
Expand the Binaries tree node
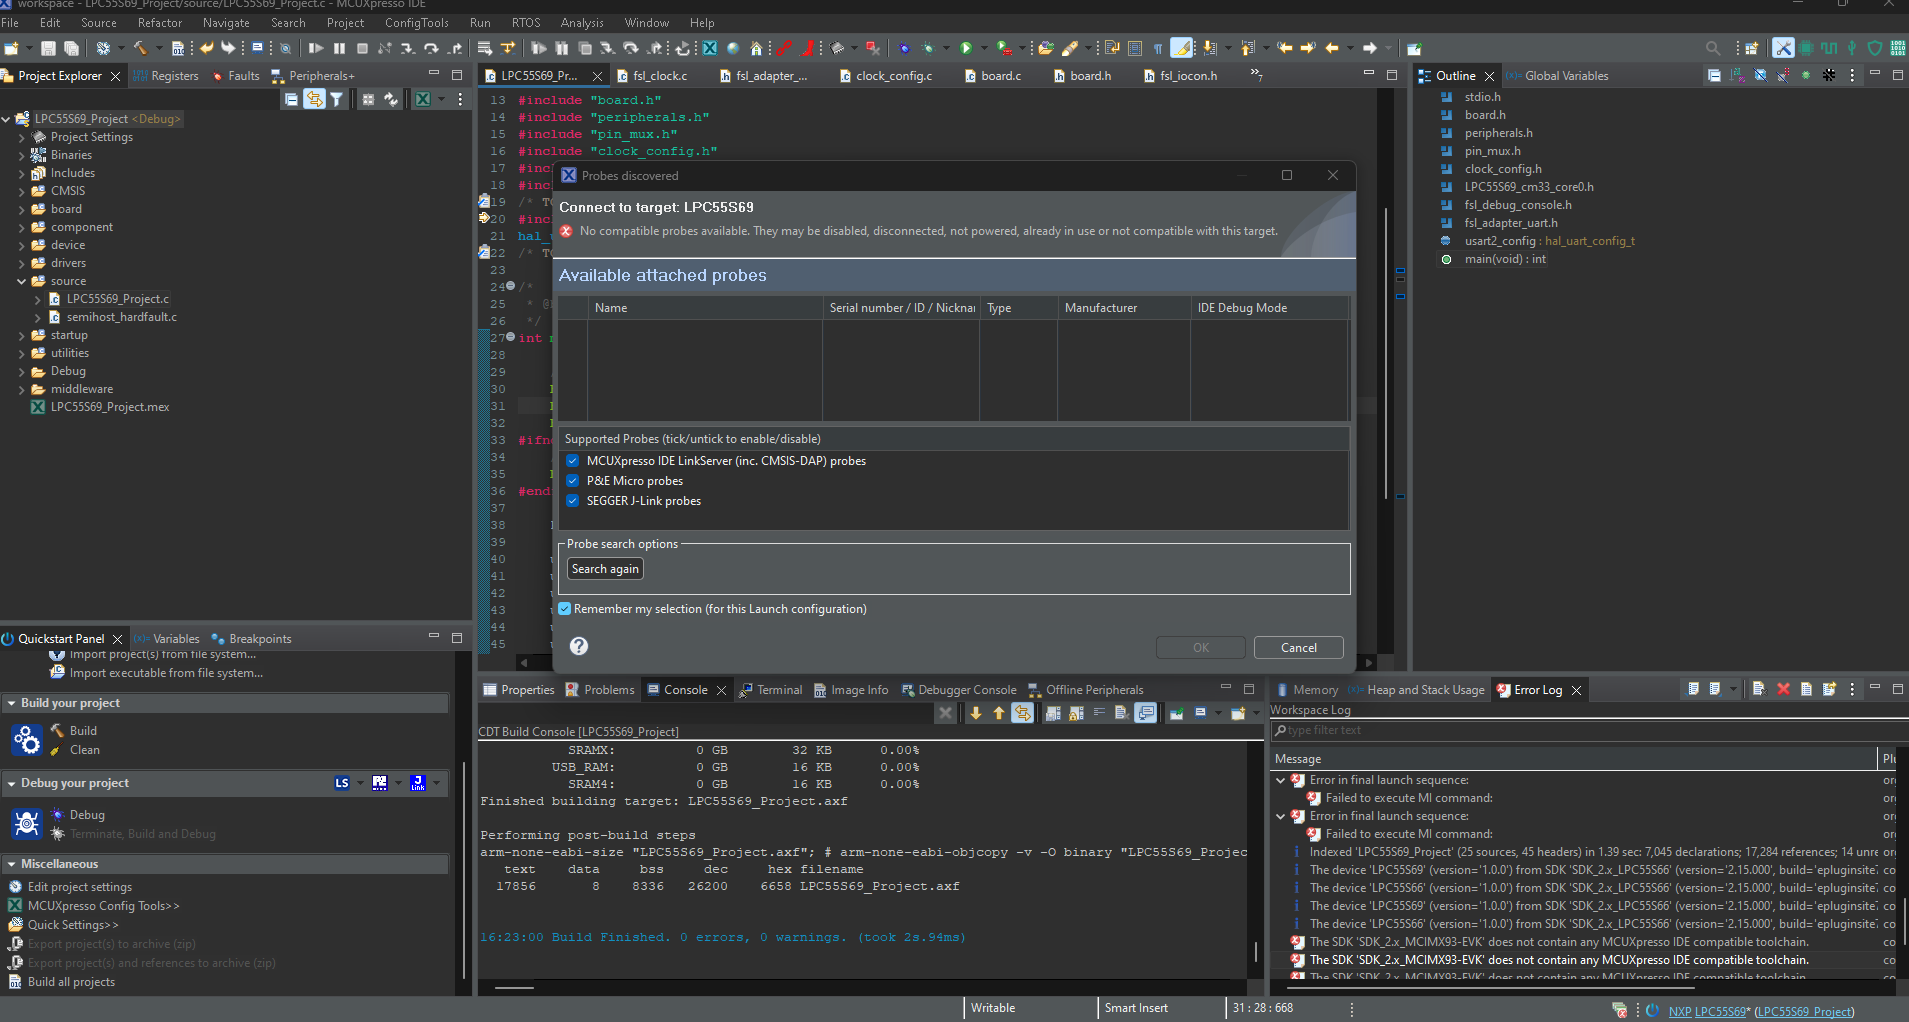coord(22,155)
